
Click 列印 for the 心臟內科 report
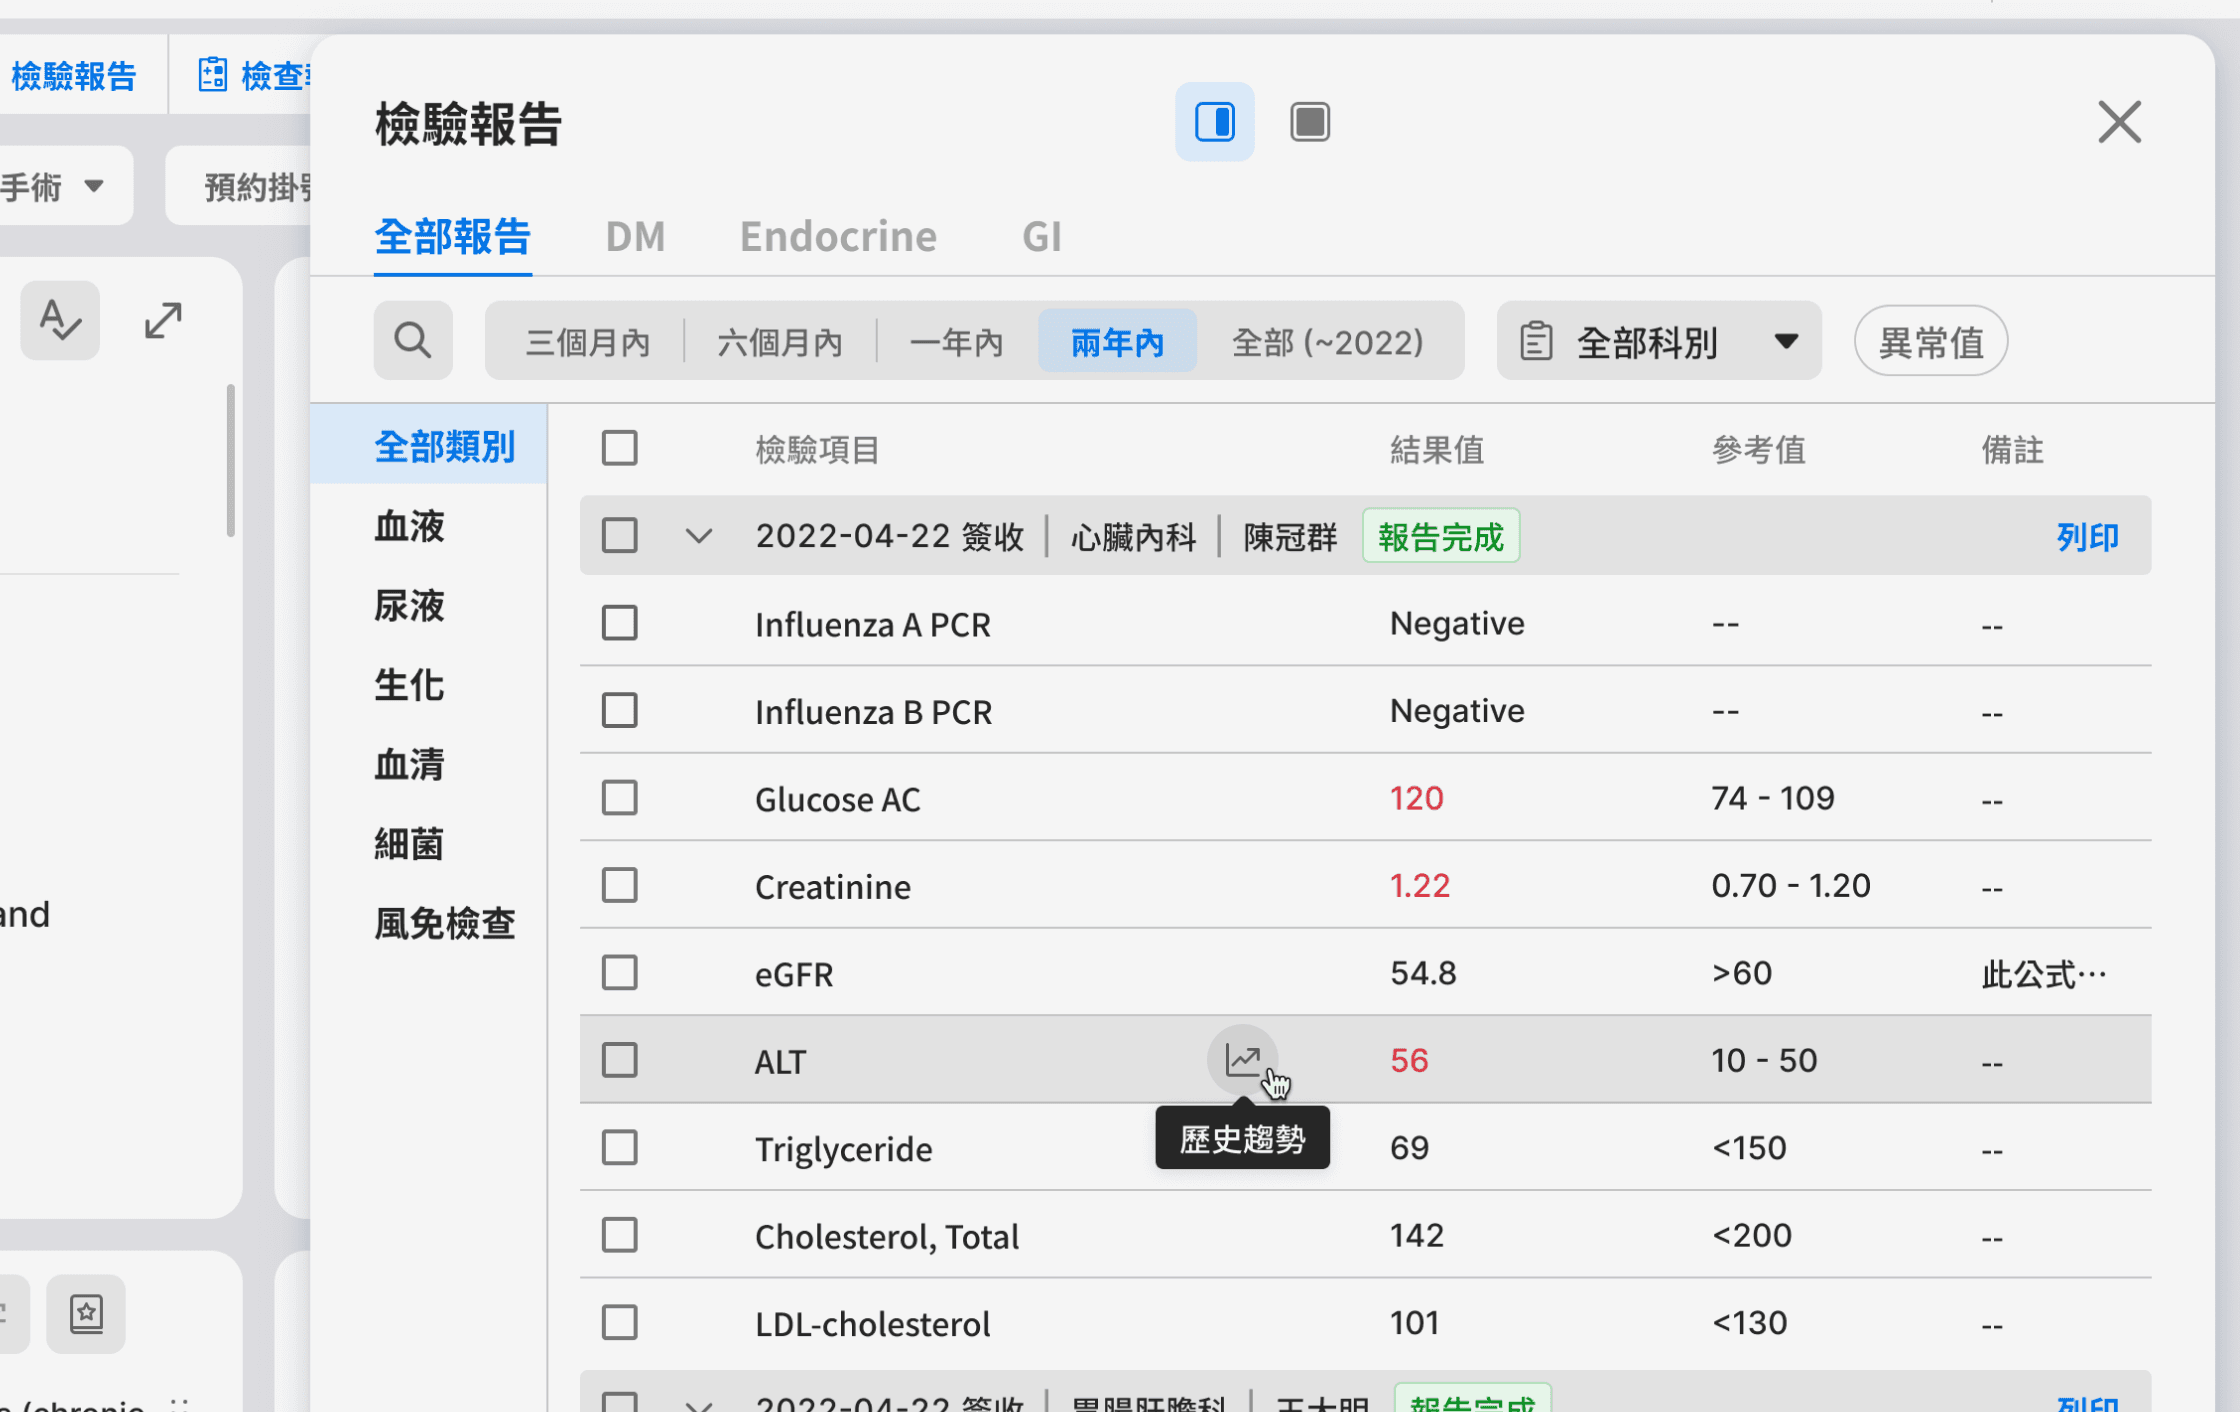point(2087,537)
